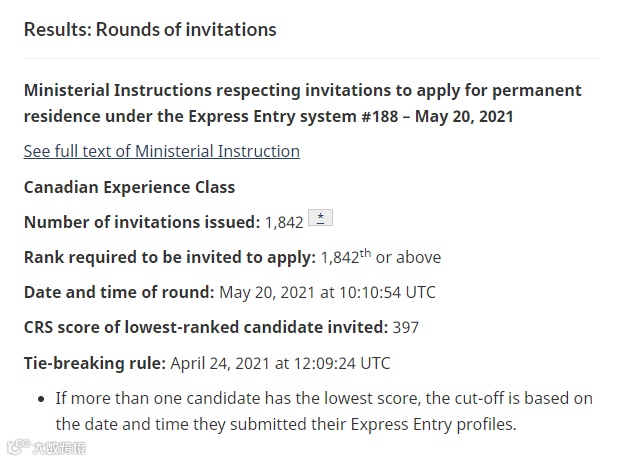
Task: Click the bullet point before "If more than one"
Action: tap(40, 398)
